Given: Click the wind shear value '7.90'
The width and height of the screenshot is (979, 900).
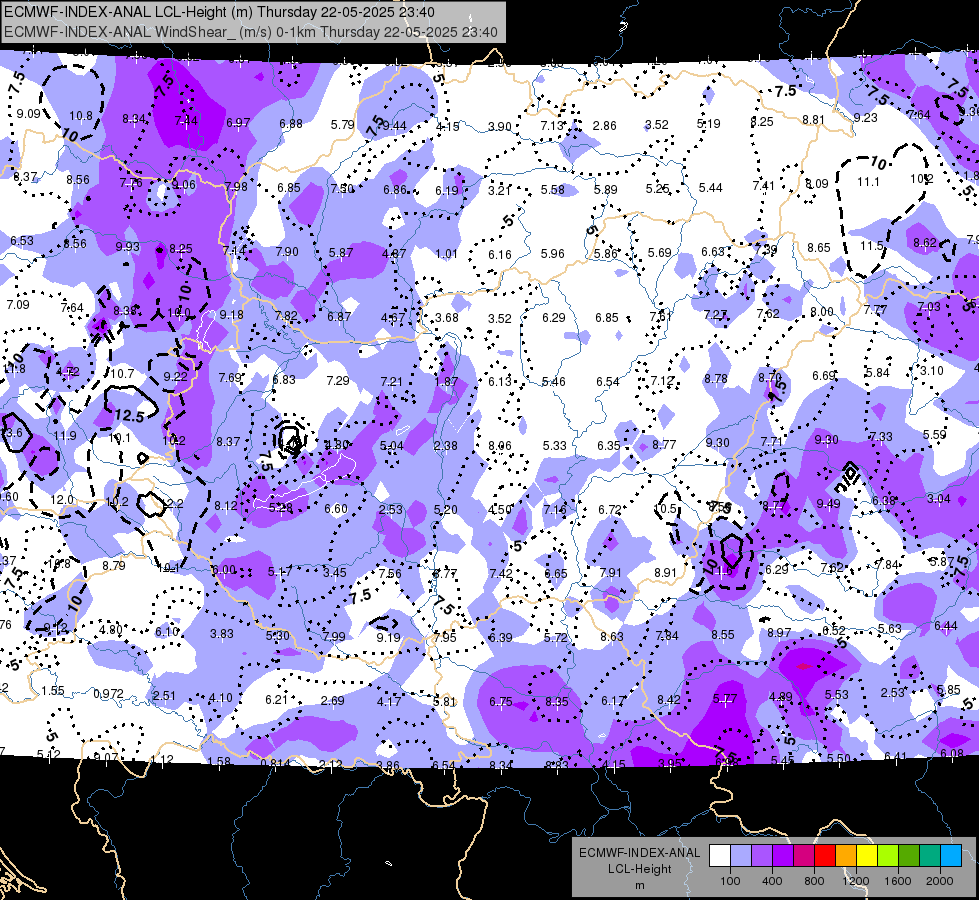Looking at the screenshot, I should click(x=287, y=251).
